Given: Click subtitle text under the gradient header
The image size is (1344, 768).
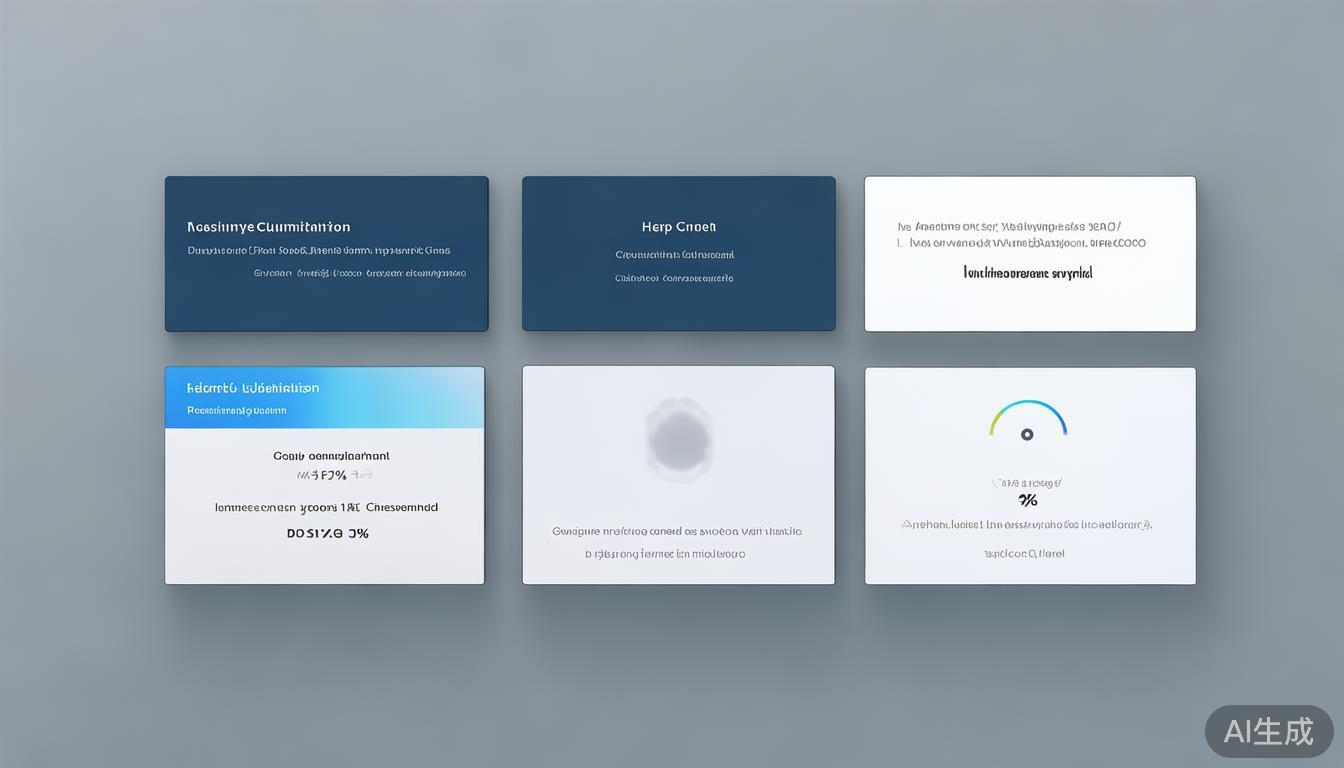Looking at the screenshot, I should pos(236,410).
